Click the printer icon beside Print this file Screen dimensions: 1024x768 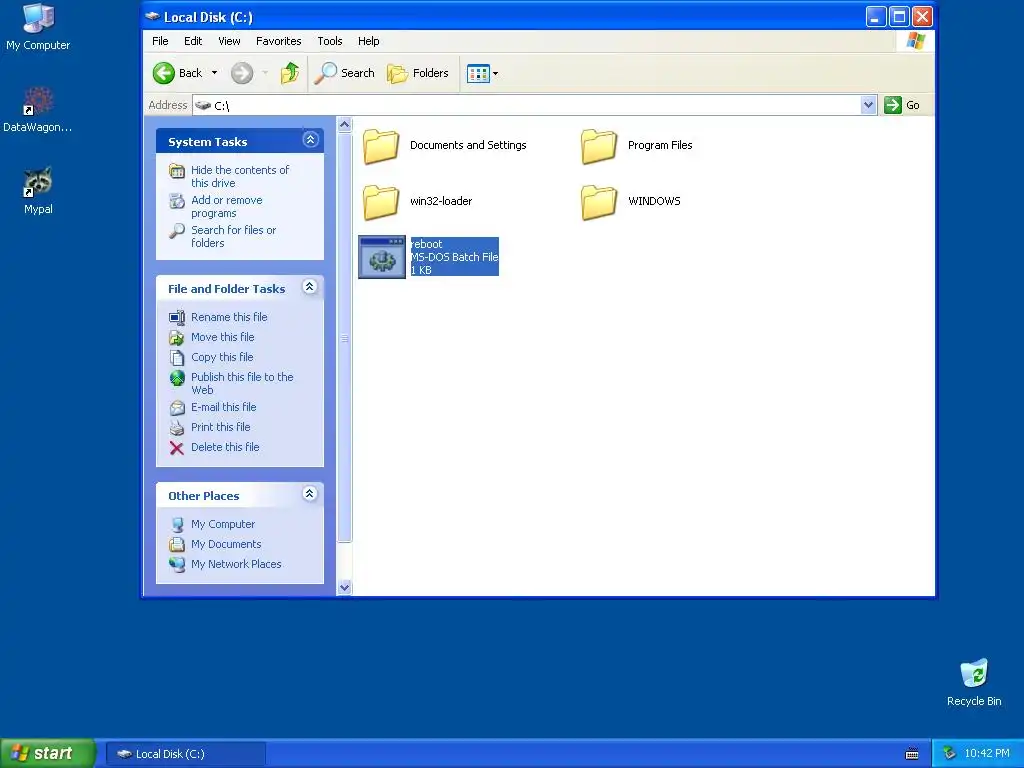pyautogui.click(x=177, y=428)
